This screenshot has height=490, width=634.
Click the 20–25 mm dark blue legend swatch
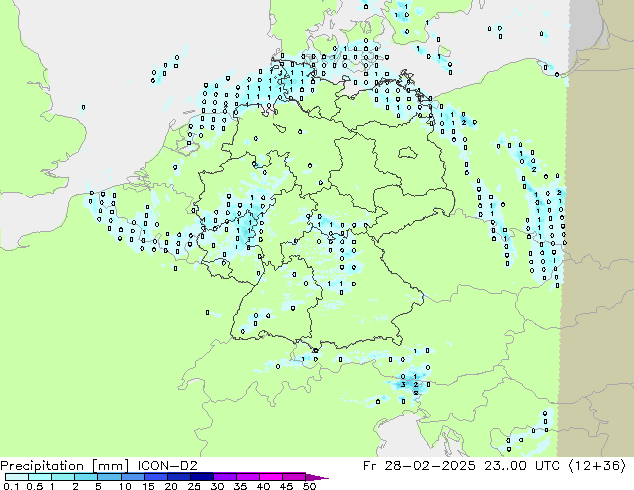point(178,477)
